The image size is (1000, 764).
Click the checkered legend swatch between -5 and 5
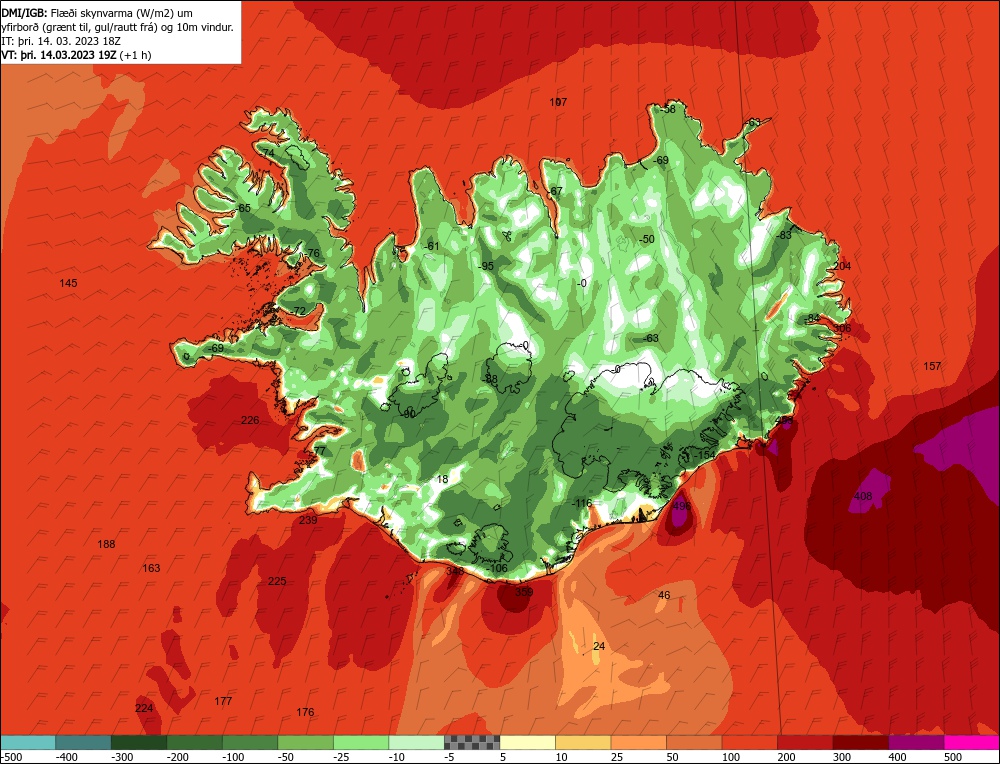pyautogui.click(x=472, y=742)
